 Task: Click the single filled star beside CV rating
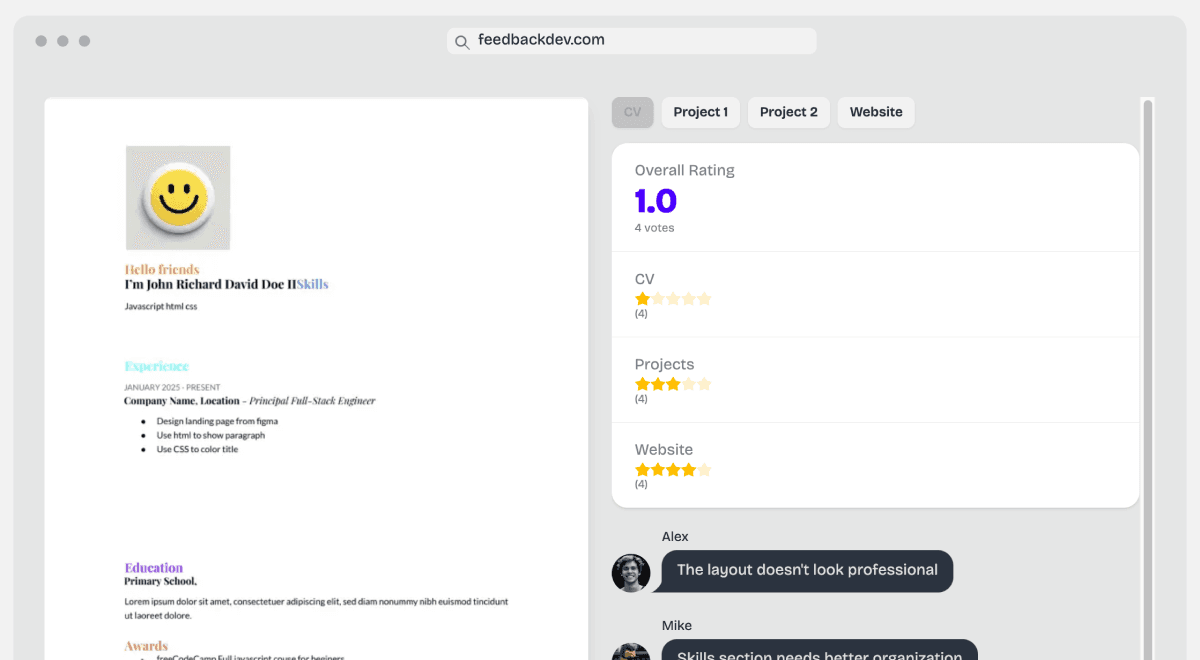pyautogui.click(x=641, y=298)
